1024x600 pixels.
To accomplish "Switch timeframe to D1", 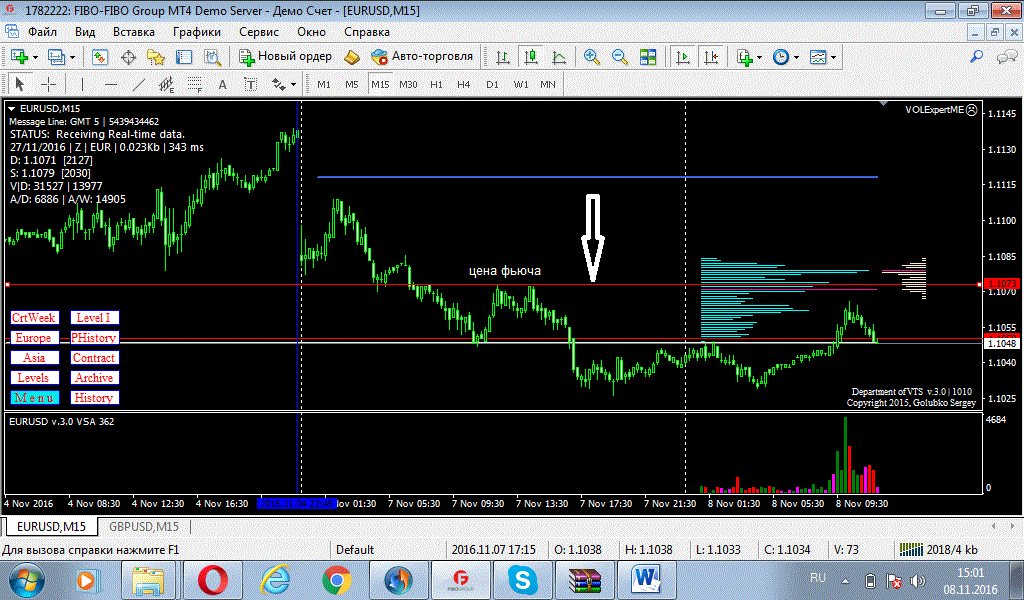I will point(492,84).
